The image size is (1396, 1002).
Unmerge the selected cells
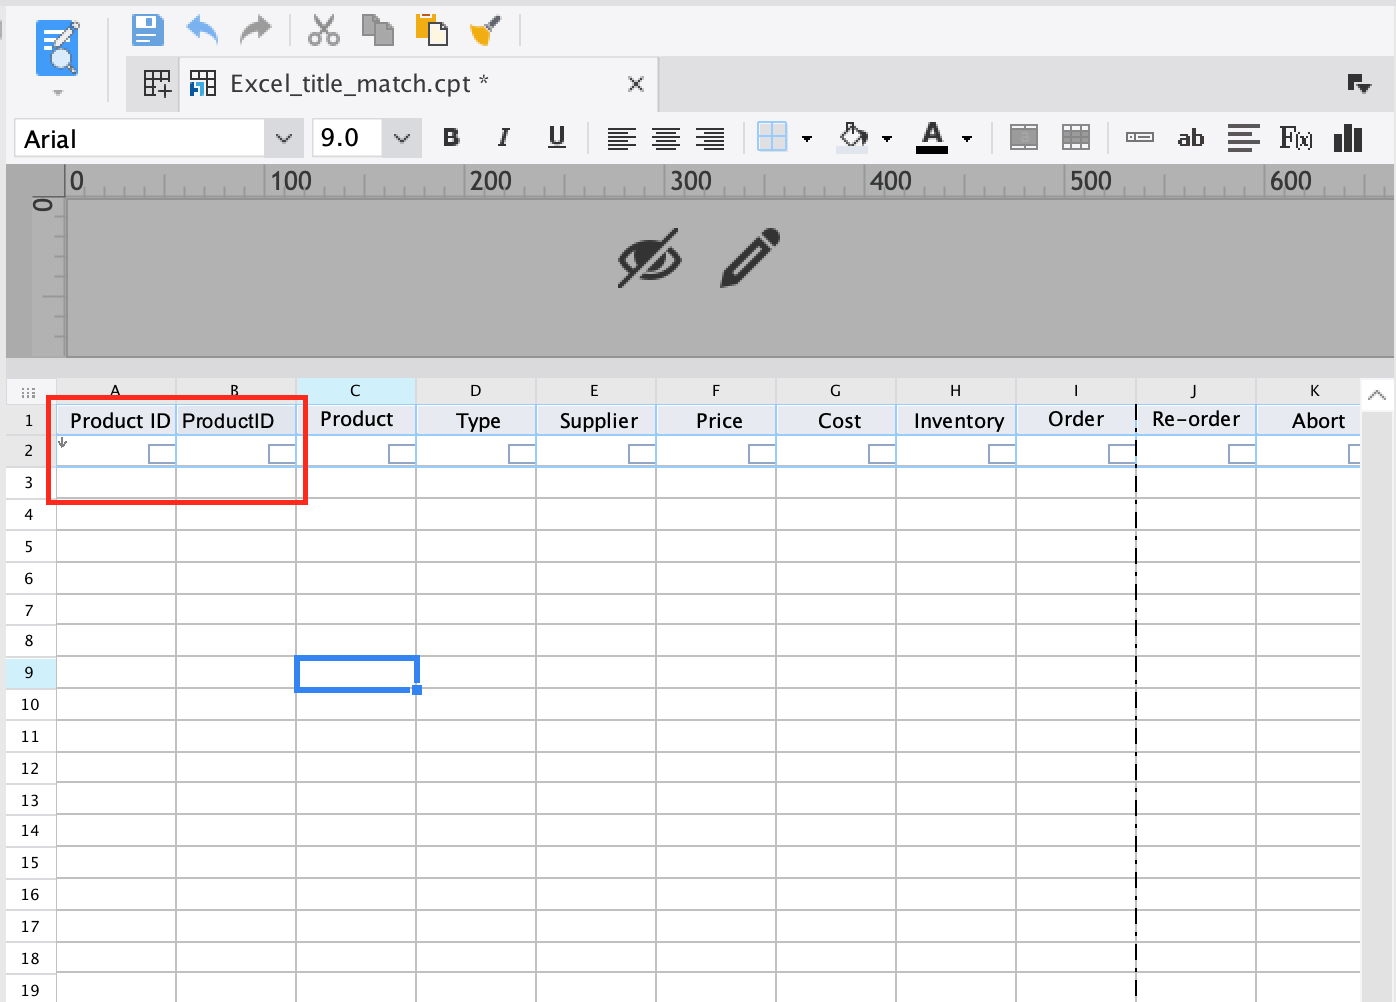pyautogui.click(x=1076, y=137)
